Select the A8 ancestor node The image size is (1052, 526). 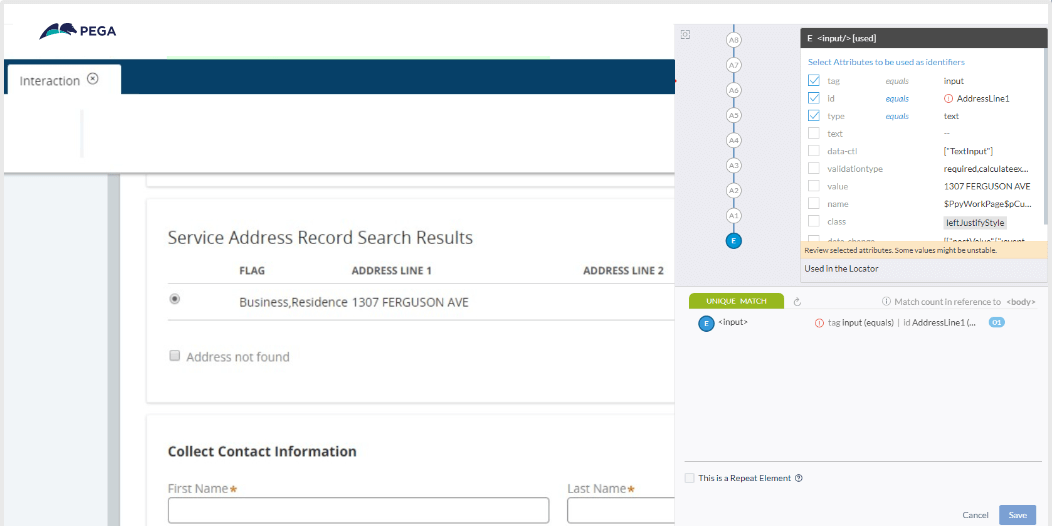click(734, 40)
